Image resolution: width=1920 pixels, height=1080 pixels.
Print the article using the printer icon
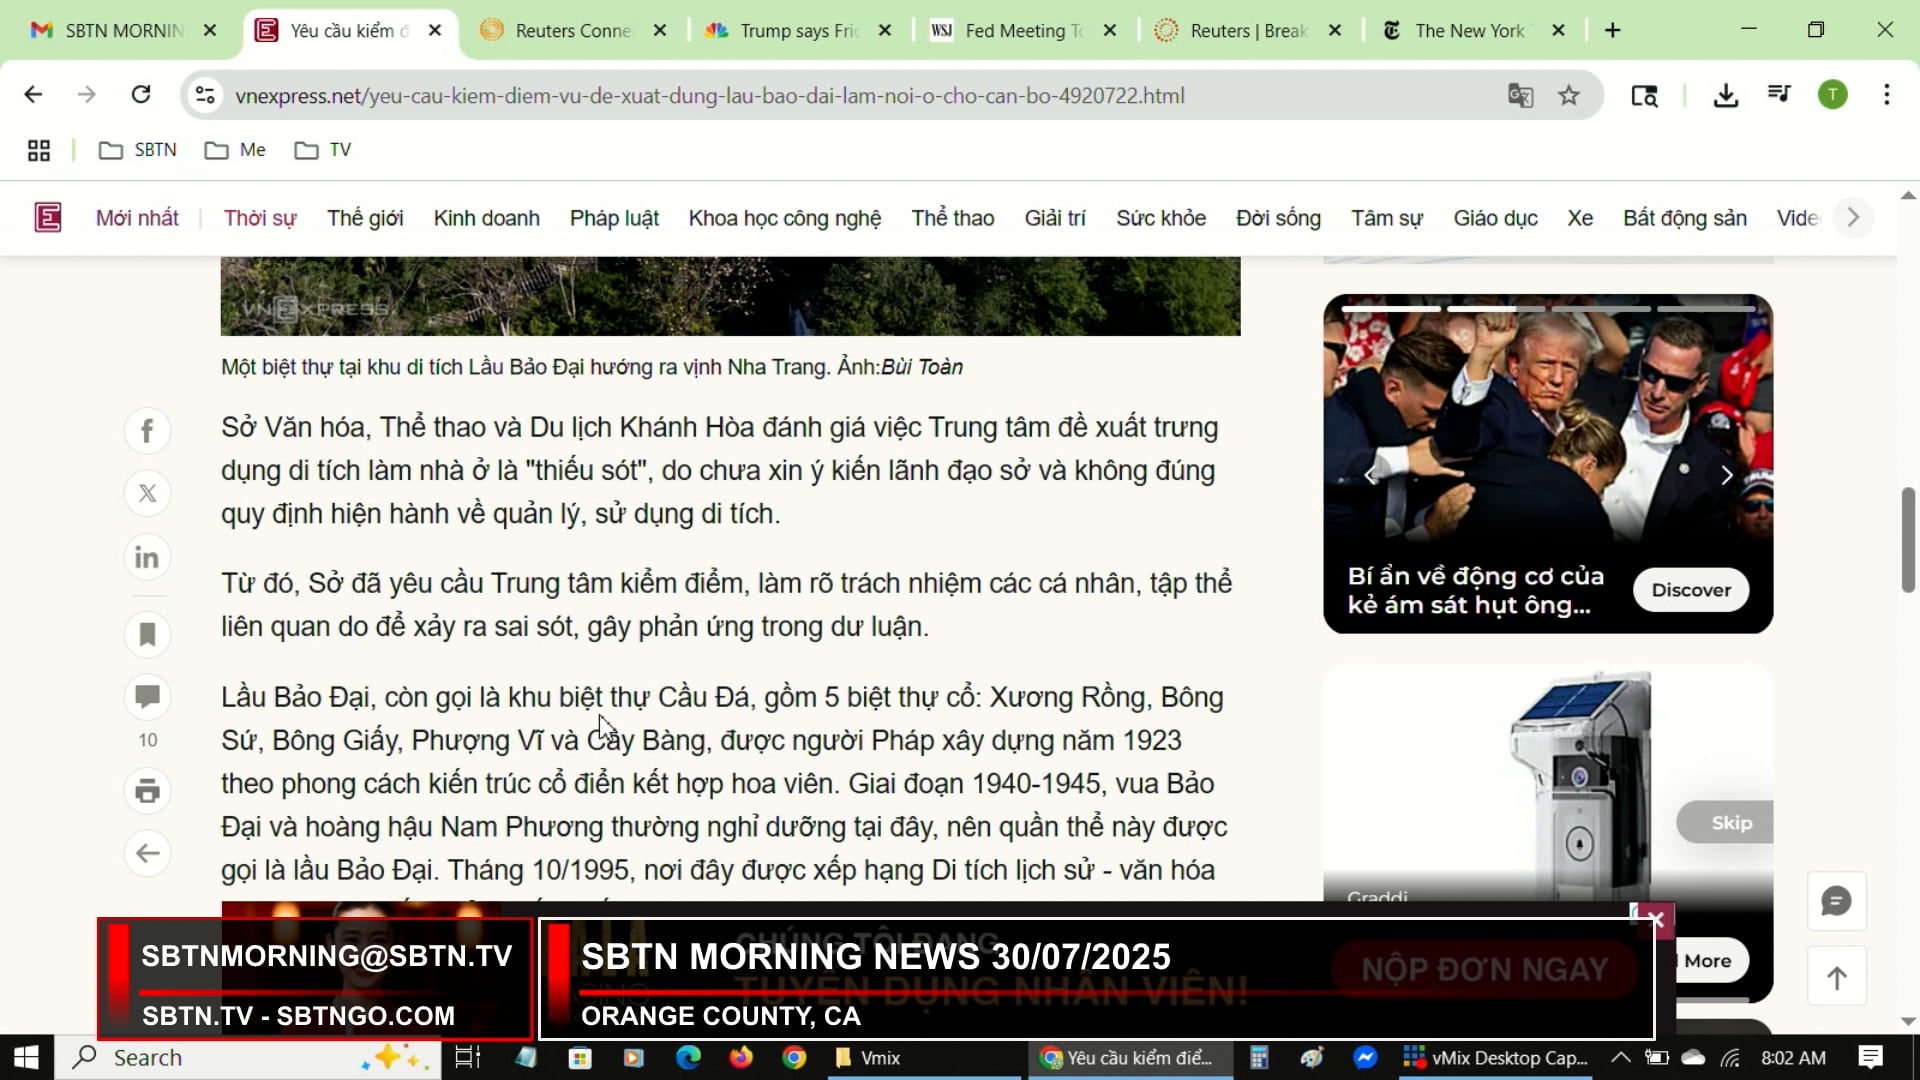point(147,790)
